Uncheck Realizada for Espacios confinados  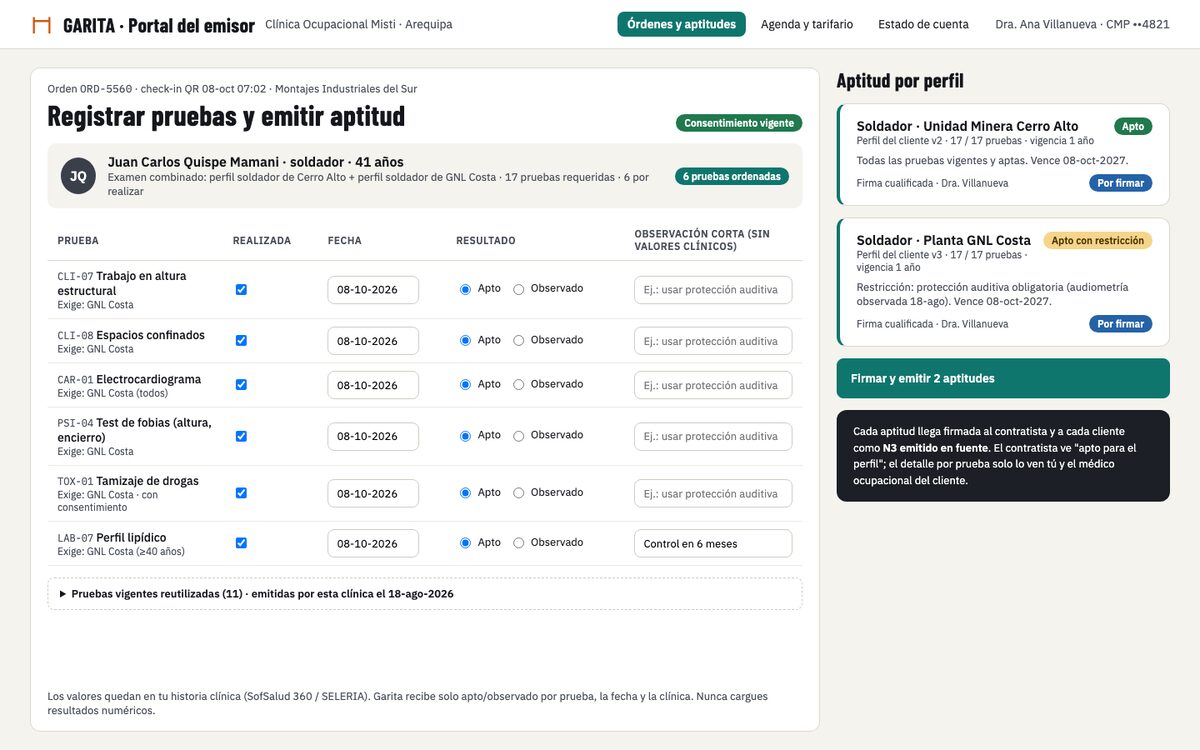click(241, 340)
